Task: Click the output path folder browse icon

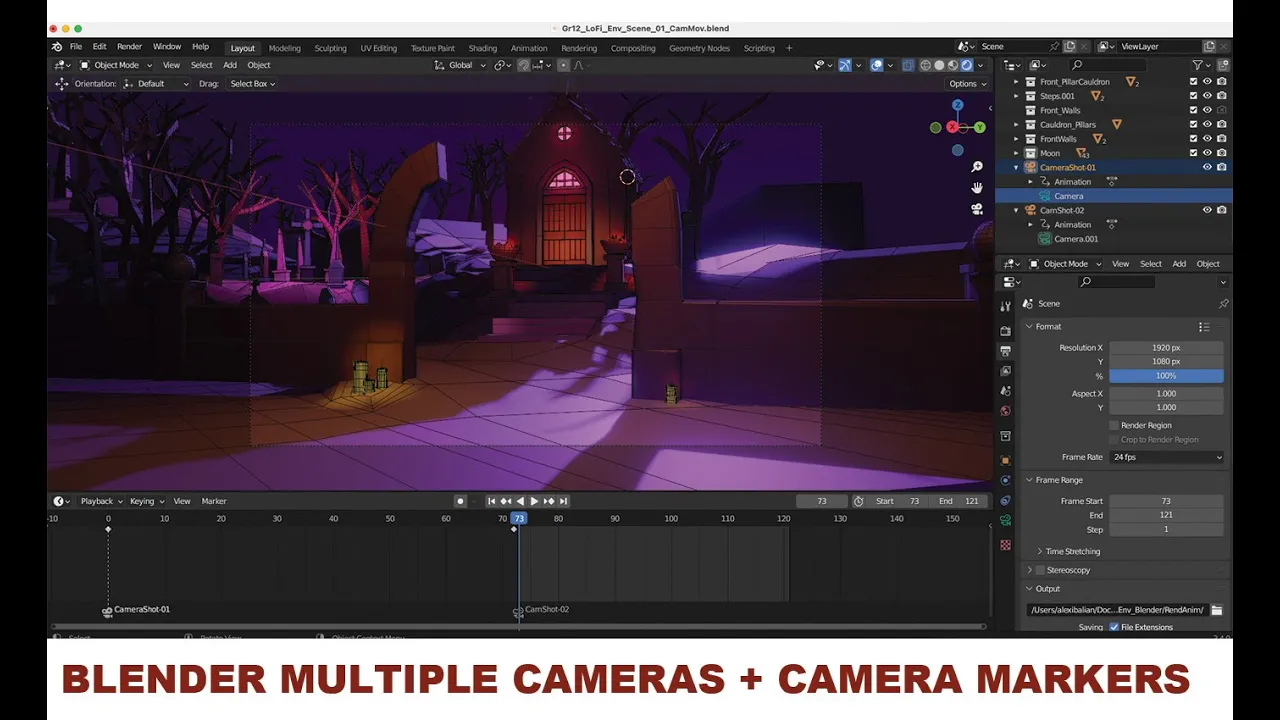Action: [x=1217, y=610]
